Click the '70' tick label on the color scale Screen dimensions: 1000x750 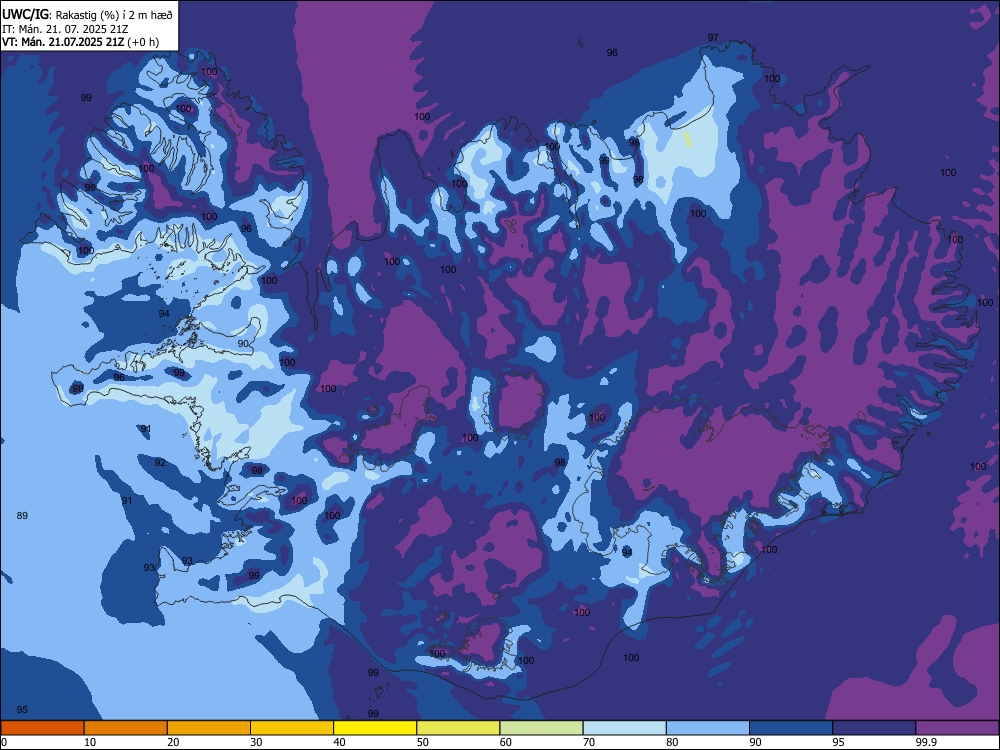point(589,742)
